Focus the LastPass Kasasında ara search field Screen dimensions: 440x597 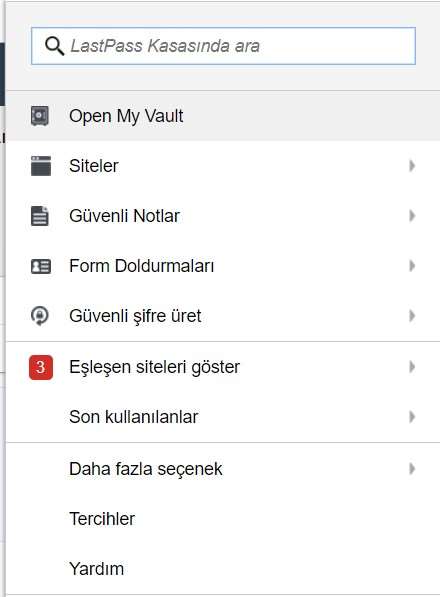pyautogui.click(x=223, y=46)
